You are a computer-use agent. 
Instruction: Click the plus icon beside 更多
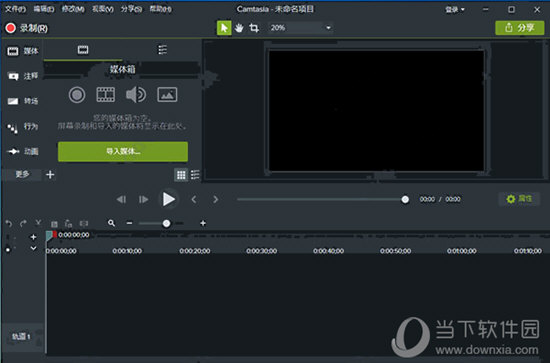coord(50,174)
